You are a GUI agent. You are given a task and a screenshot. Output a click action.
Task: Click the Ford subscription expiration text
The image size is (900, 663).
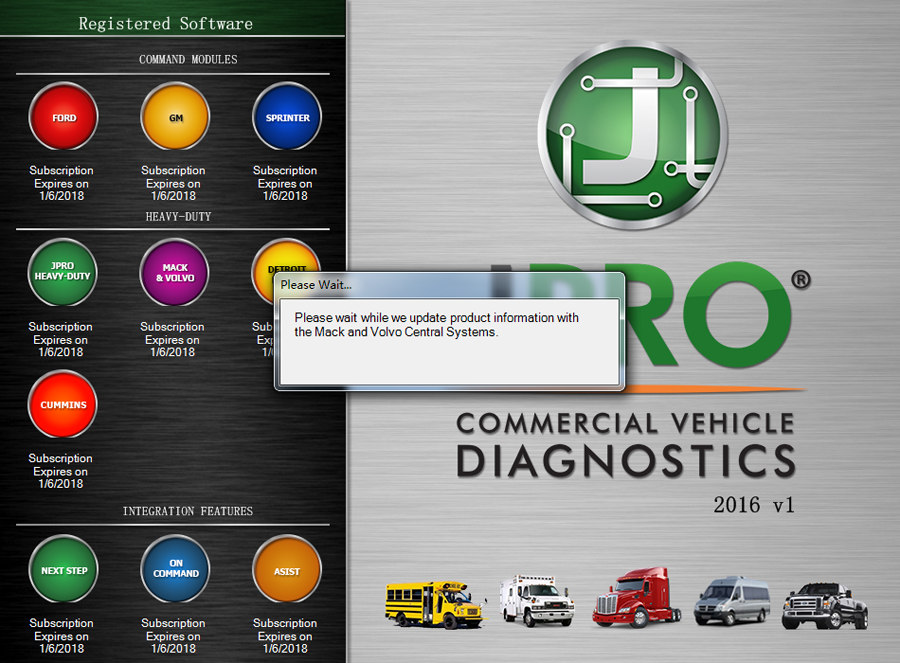(61, 183)
